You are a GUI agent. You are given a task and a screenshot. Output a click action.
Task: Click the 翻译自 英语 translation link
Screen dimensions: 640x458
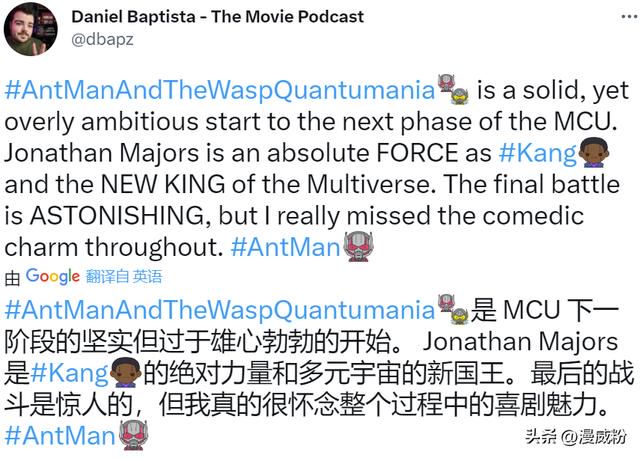124,277
